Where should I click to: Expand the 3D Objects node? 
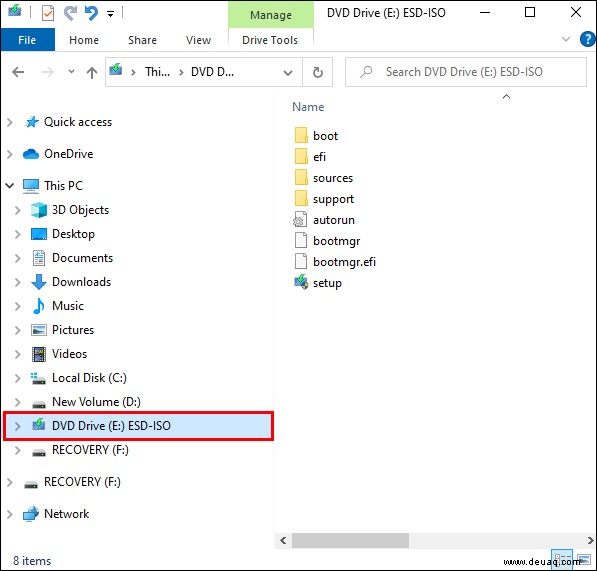point(18,210)
